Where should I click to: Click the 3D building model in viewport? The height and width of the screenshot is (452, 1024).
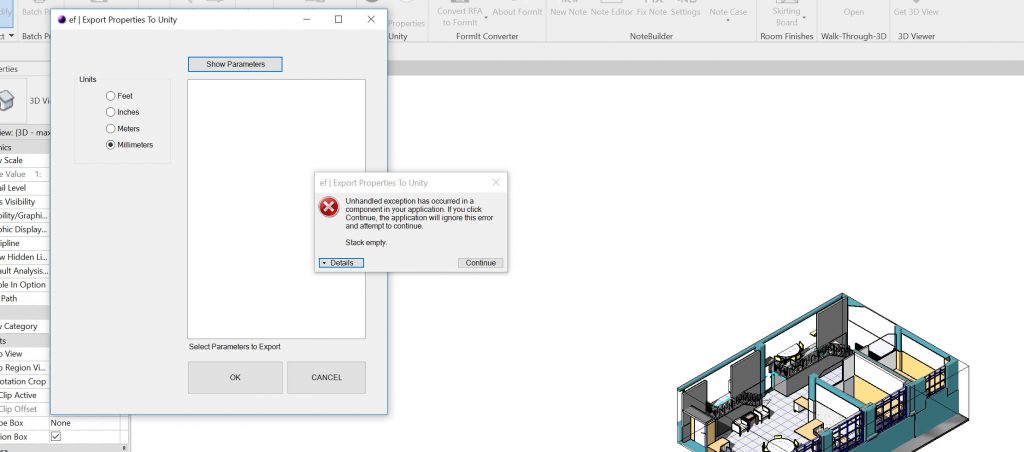pos(820,380)
